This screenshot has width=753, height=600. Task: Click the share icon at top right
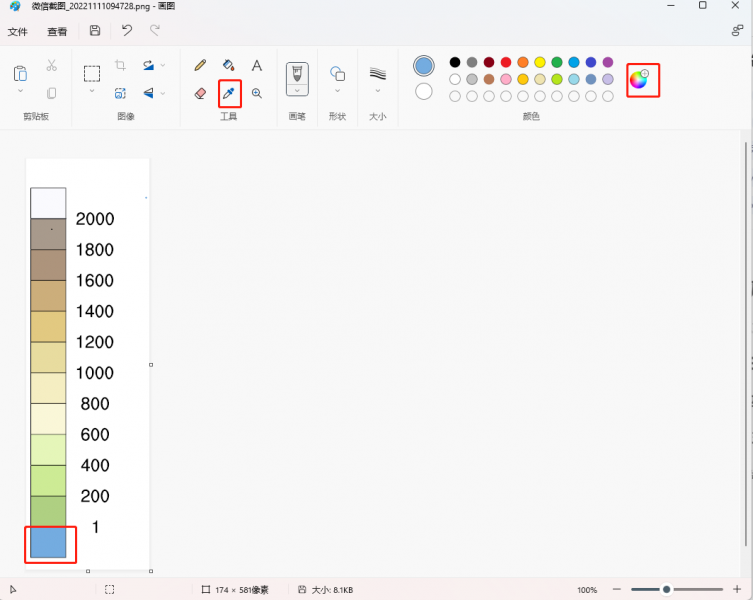[737, 31]
